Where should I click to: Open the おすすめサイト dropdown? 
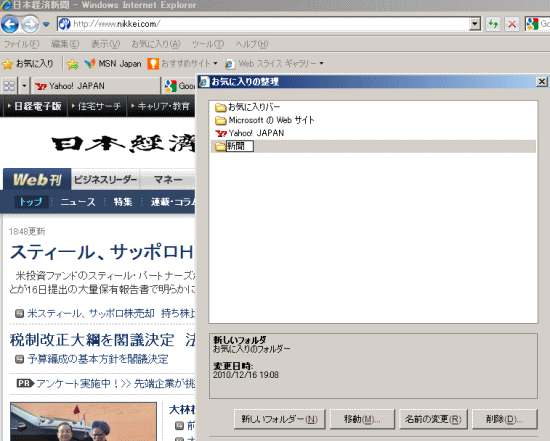tap(182, 64)
